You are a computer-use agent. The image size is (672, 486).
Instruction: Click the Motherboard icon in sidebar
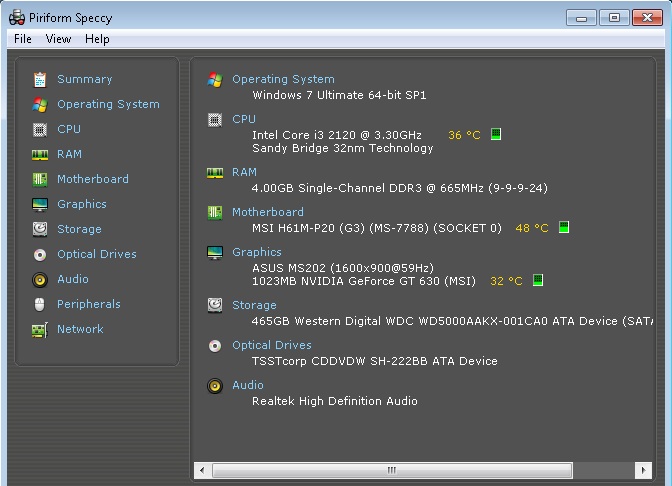pos(40,179)
